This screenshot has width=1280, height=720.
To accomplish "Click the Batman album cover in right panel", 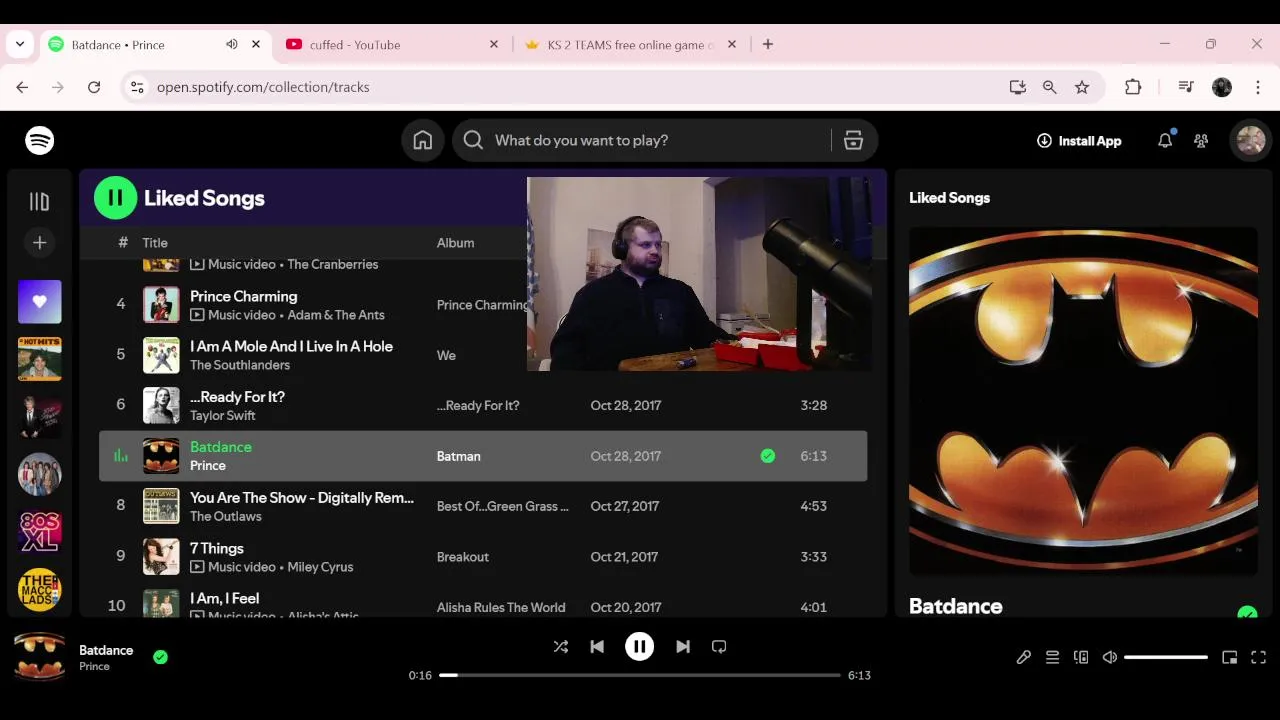I will point(1083,401).
